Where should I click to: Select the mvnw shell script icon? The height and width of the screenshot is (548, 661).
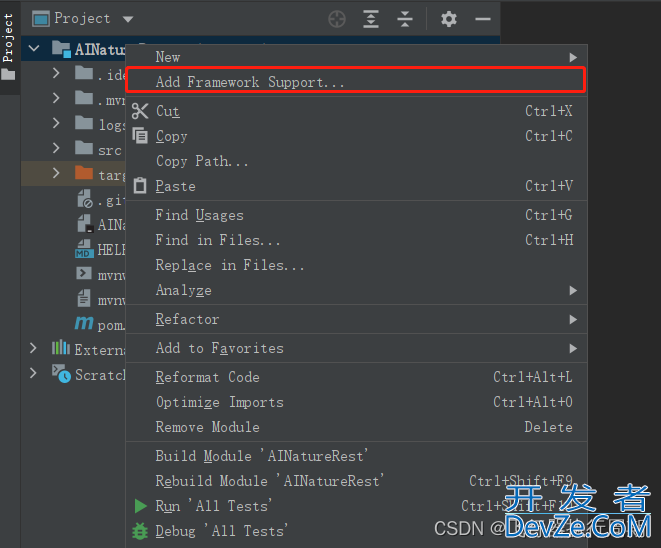(x=84, y=273)
